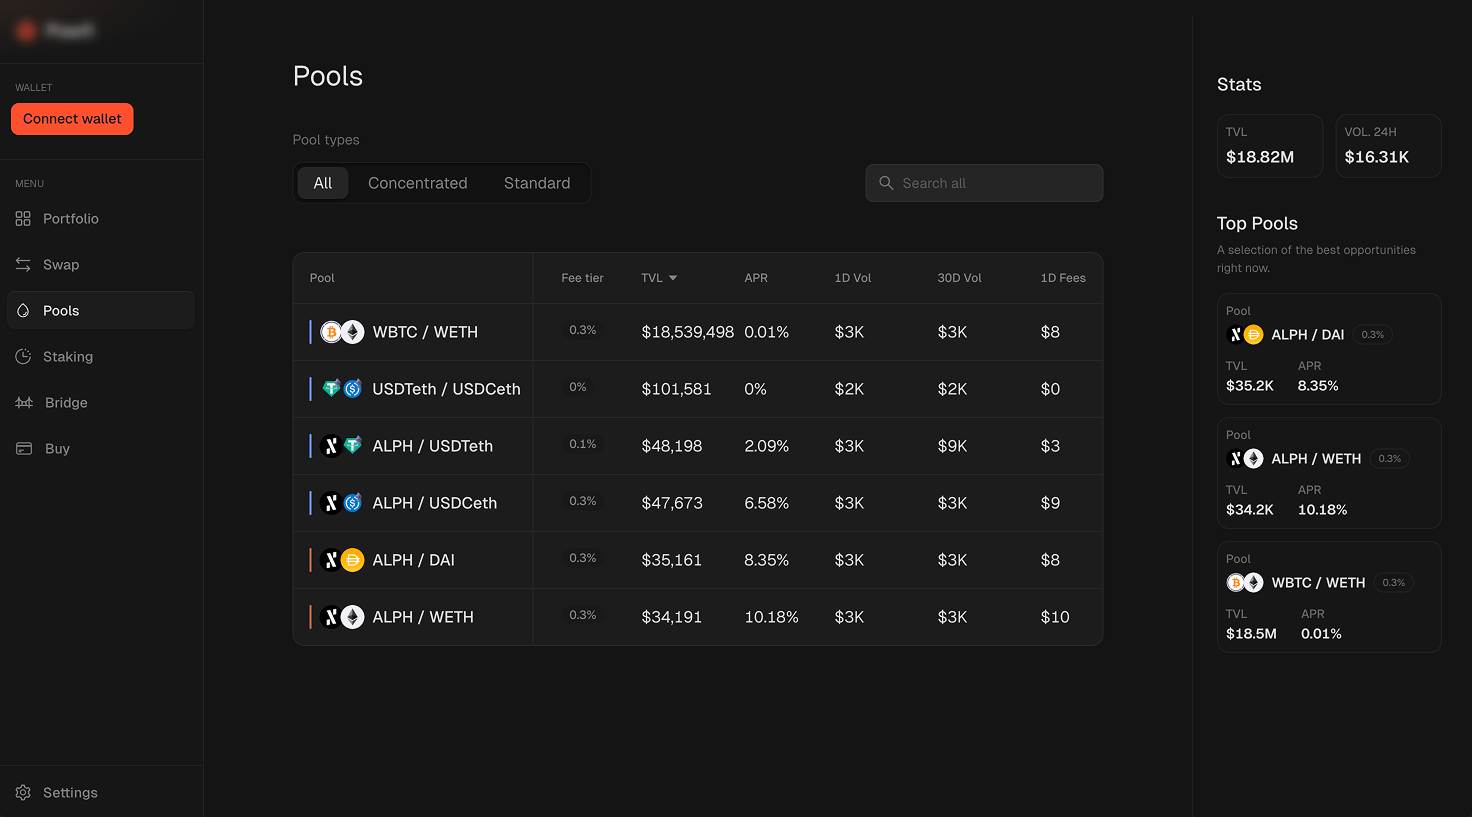
Task: Click the 0.3% fee badge on ALPH / WETH card
Action: tap(1389, 459)
